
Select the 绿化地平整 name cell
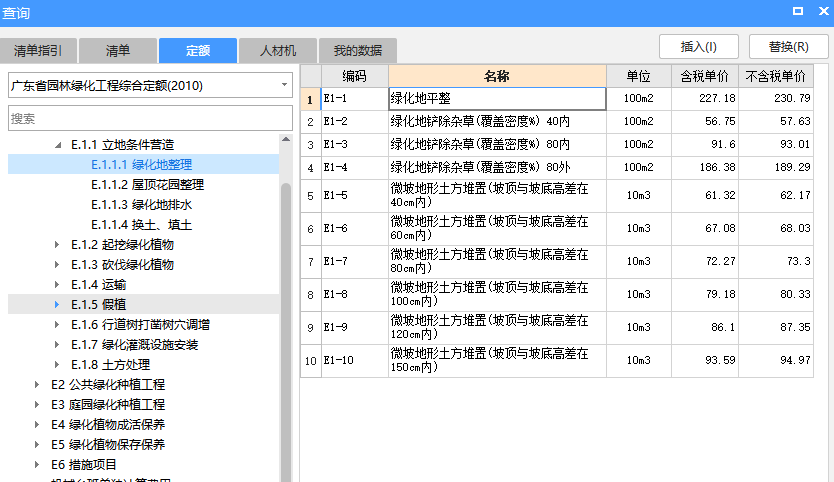click(497, 98)
